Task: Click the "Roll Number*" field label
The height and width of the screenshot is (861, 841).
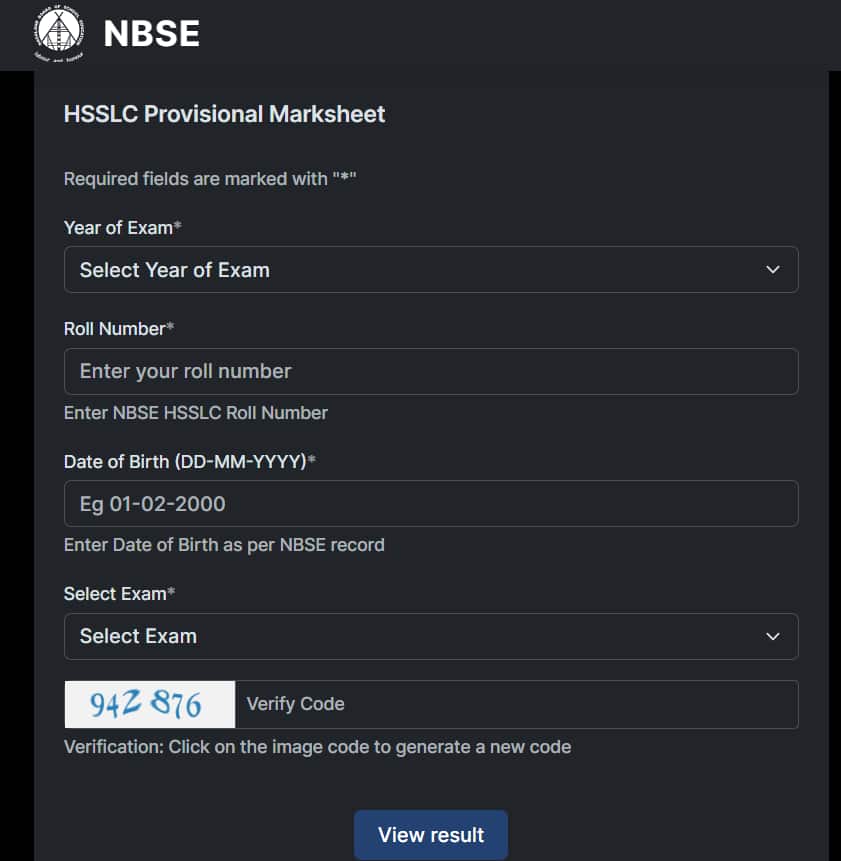Action: point(119,328)
